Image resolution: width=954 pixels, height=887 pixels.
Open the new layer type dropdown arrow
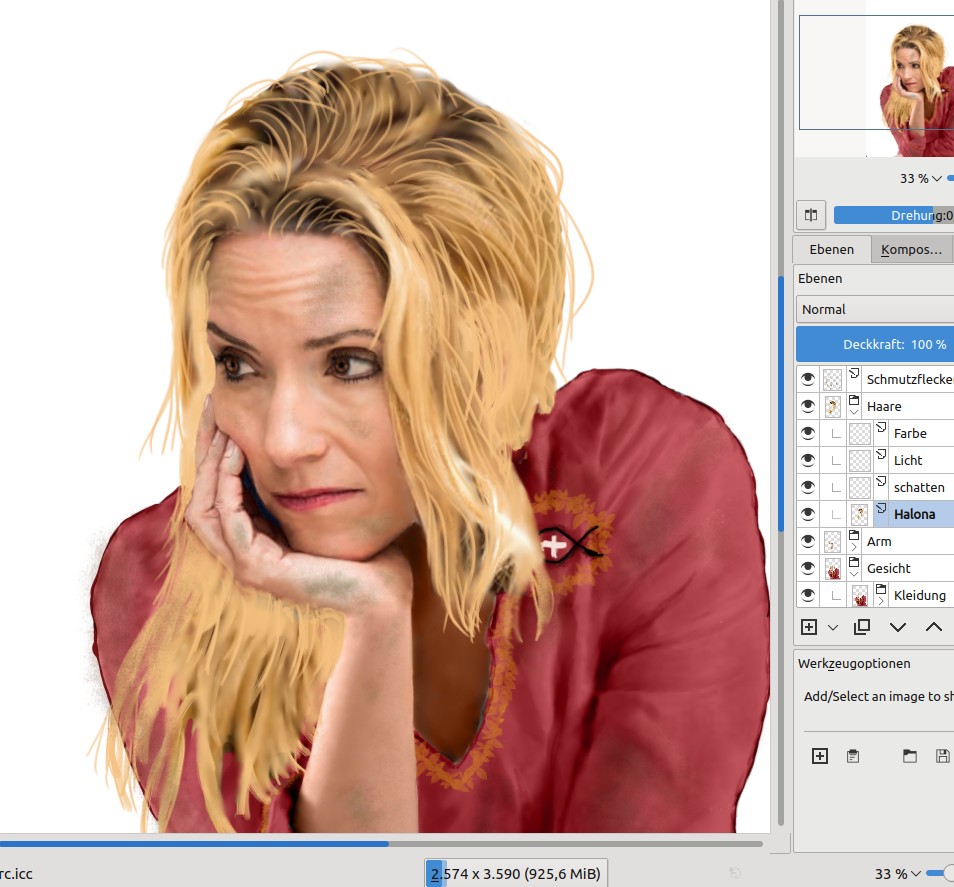(x=833, y=627)
